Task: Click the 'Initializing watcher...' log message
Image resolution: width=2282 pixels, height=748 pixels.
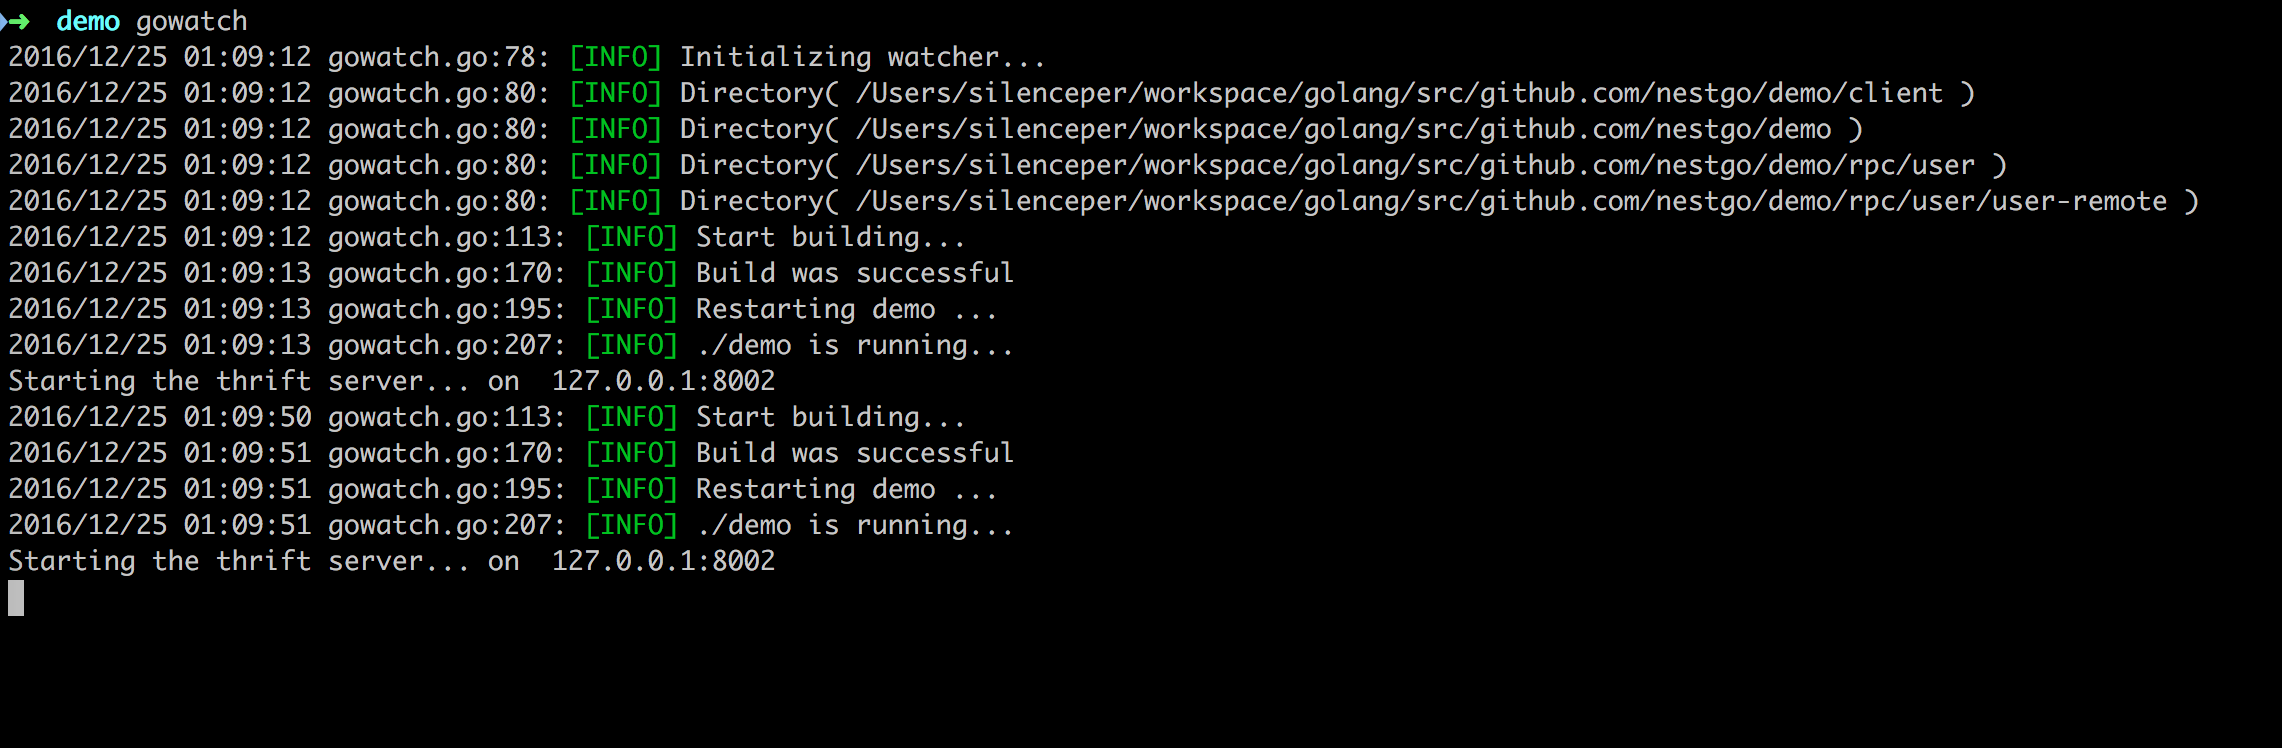Action: pyautogui.click(x=862, y=57)
